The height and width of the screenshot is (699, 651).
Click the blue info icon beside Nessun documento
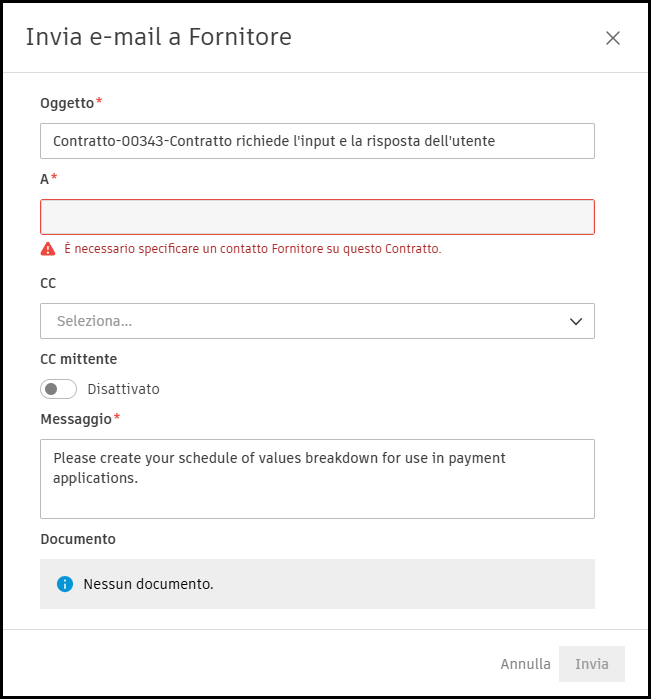click(65, 584)
